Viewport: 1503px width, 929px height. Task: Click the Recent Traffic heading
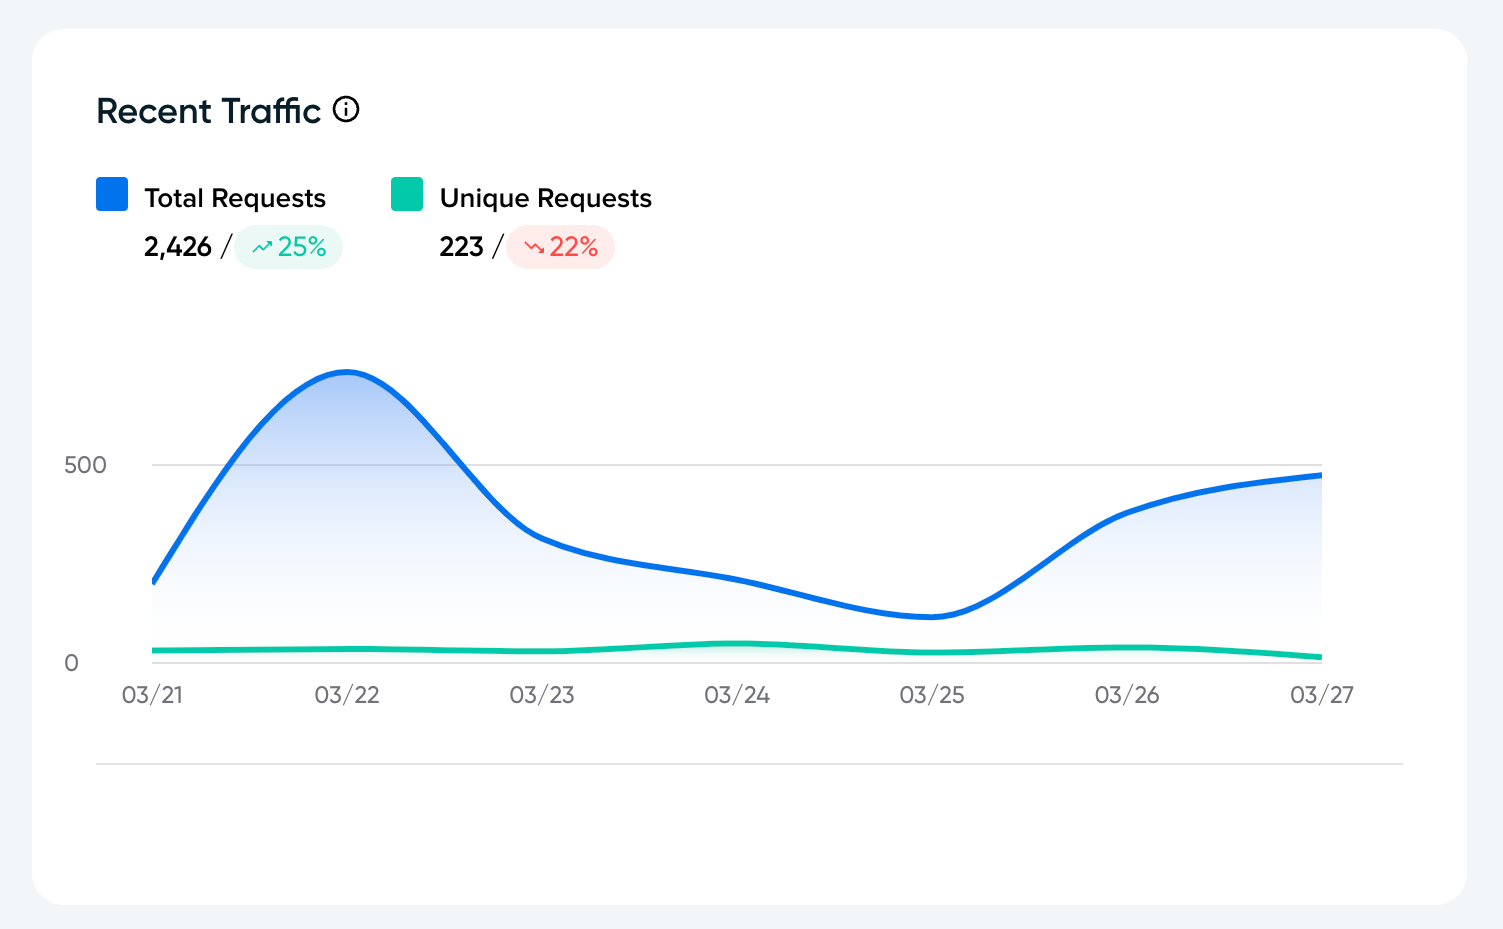click(x=208, y=111)
